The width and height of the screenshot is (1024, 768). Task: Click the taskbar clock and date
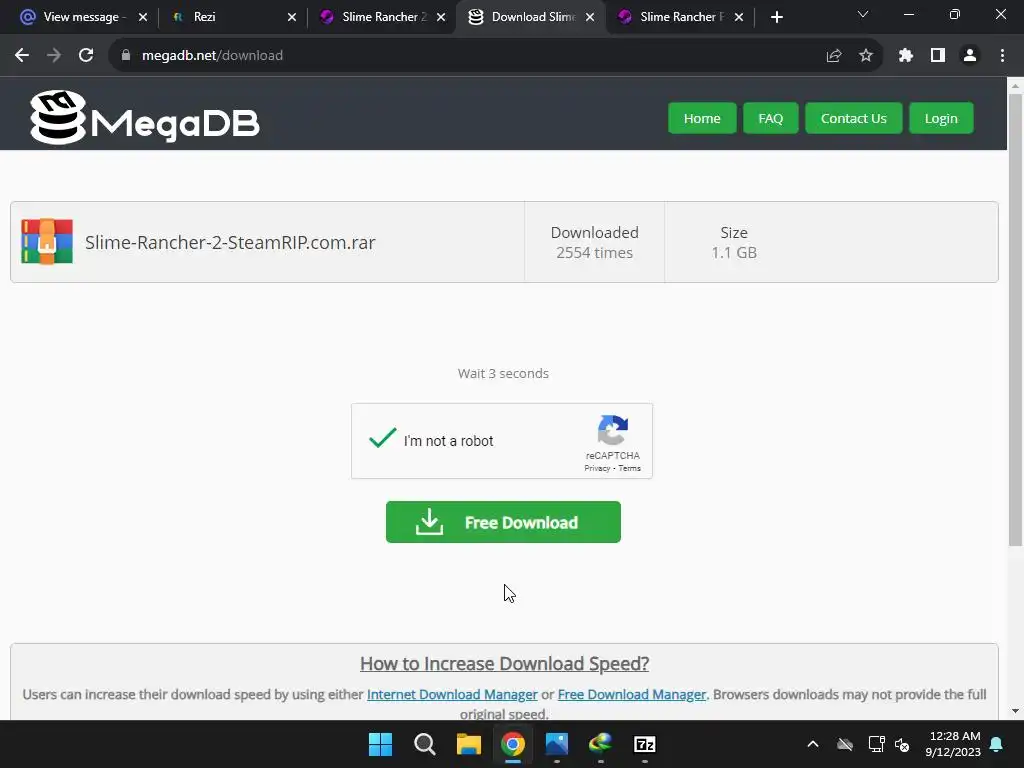pyautogui.click(x=953, y=744)
